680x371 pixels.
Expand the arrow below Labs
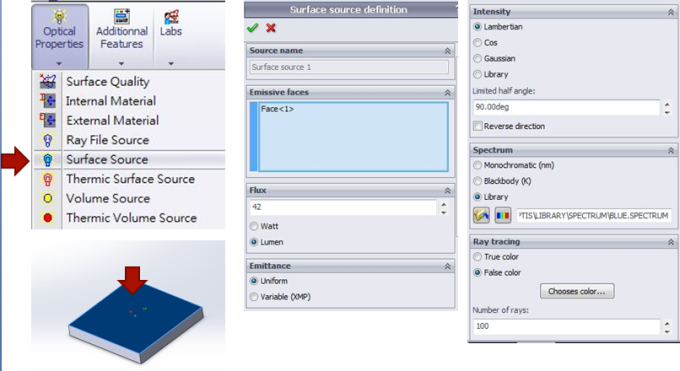point(171,64)
